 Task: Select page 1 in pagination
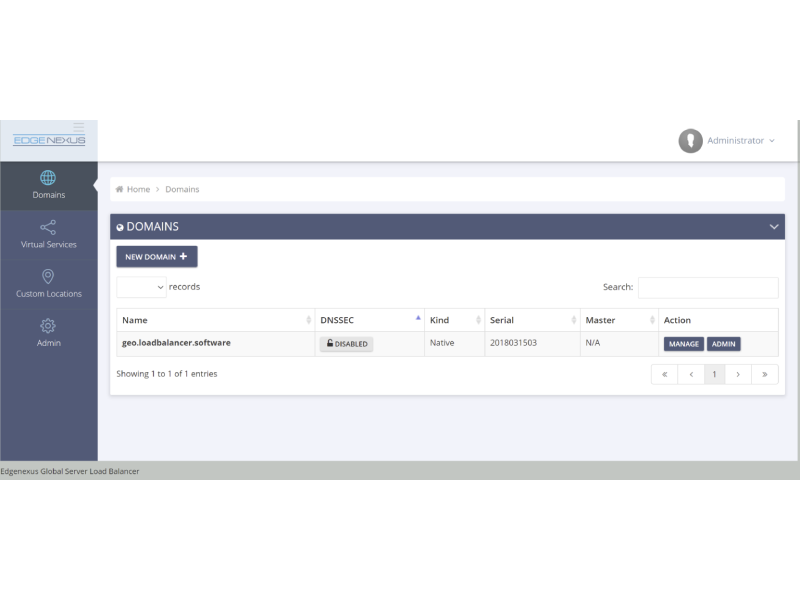[x=714, y=374]
